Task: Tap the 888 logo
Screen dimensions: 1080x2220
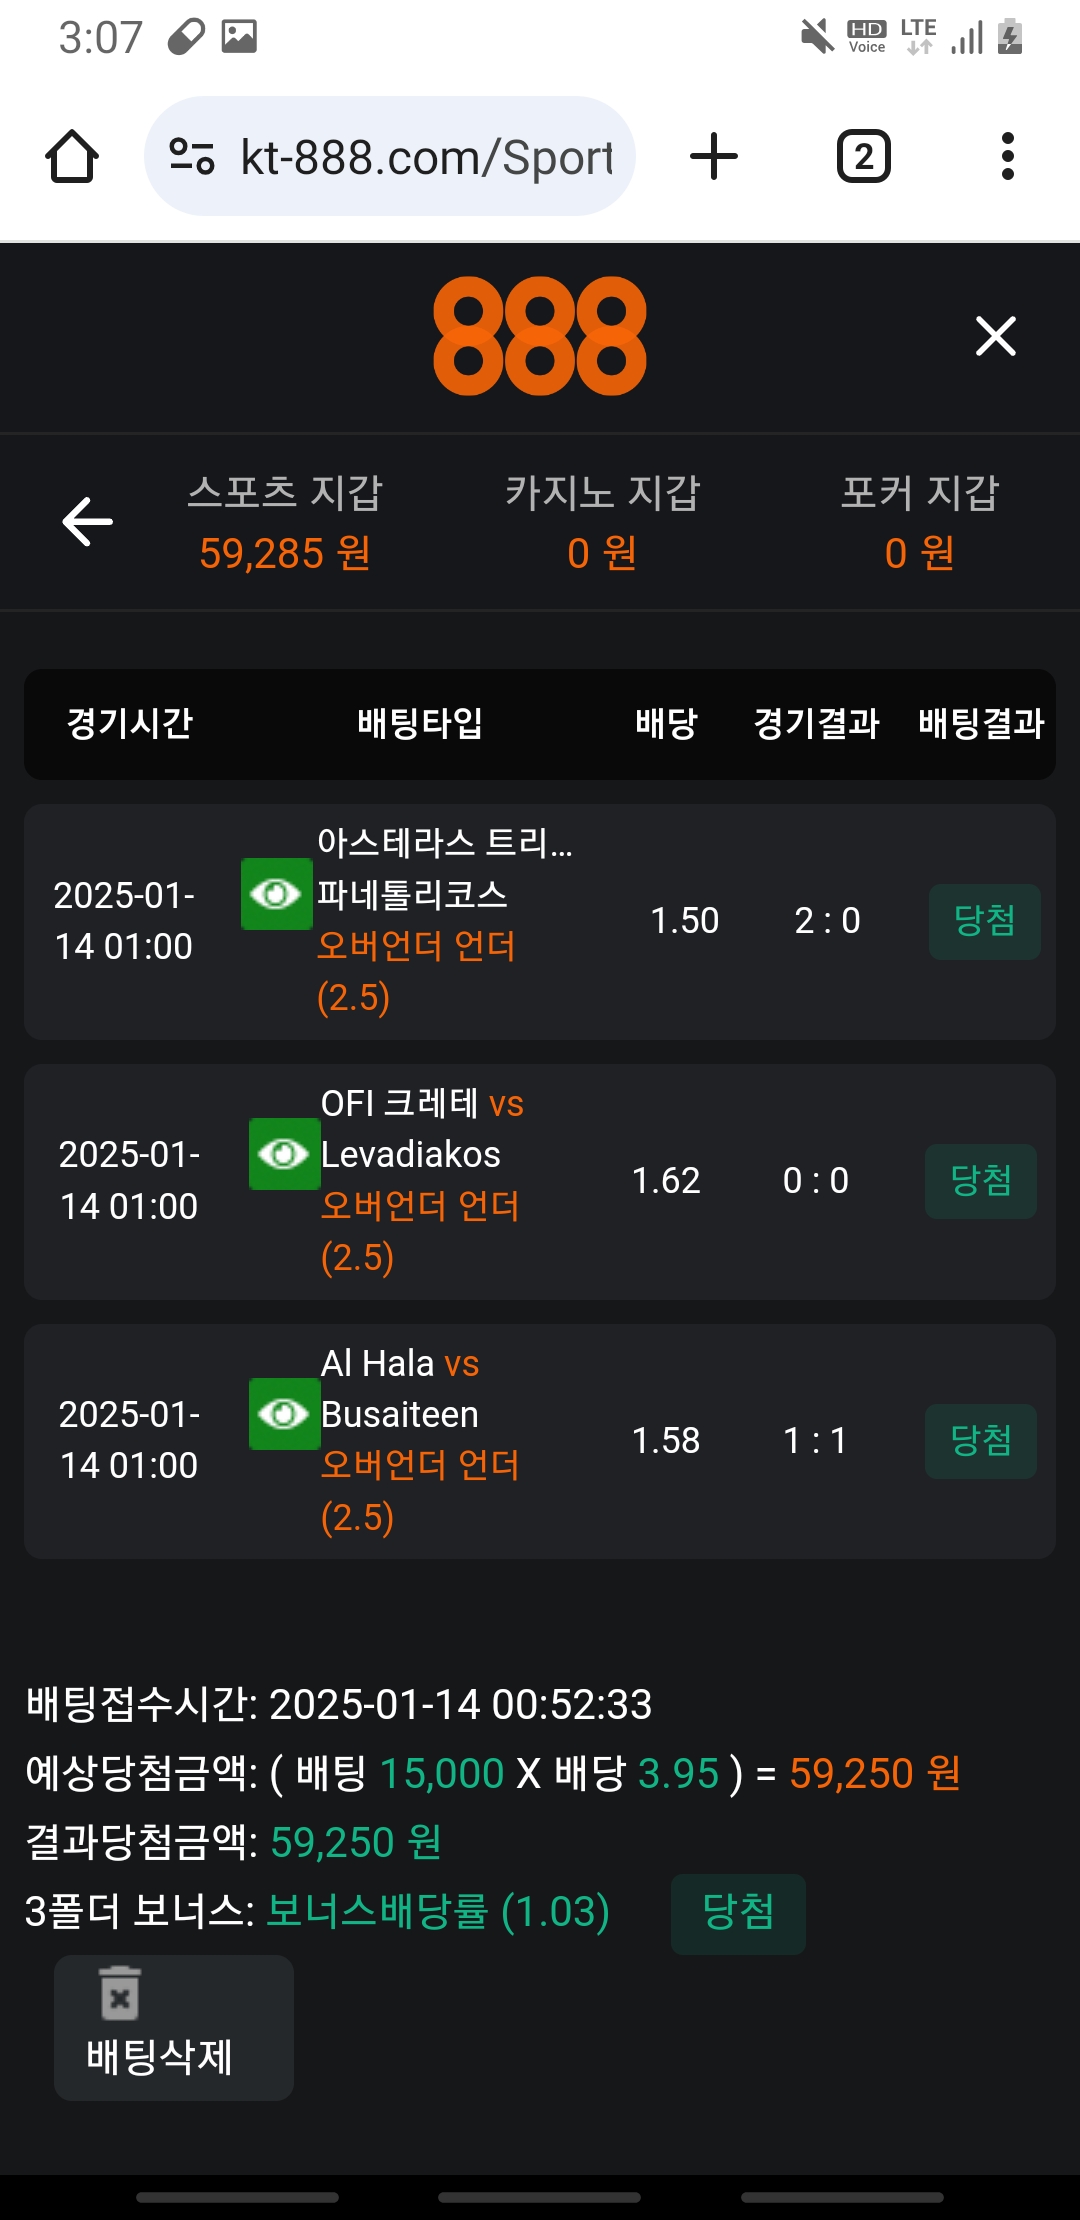Action: click(540, 336)
